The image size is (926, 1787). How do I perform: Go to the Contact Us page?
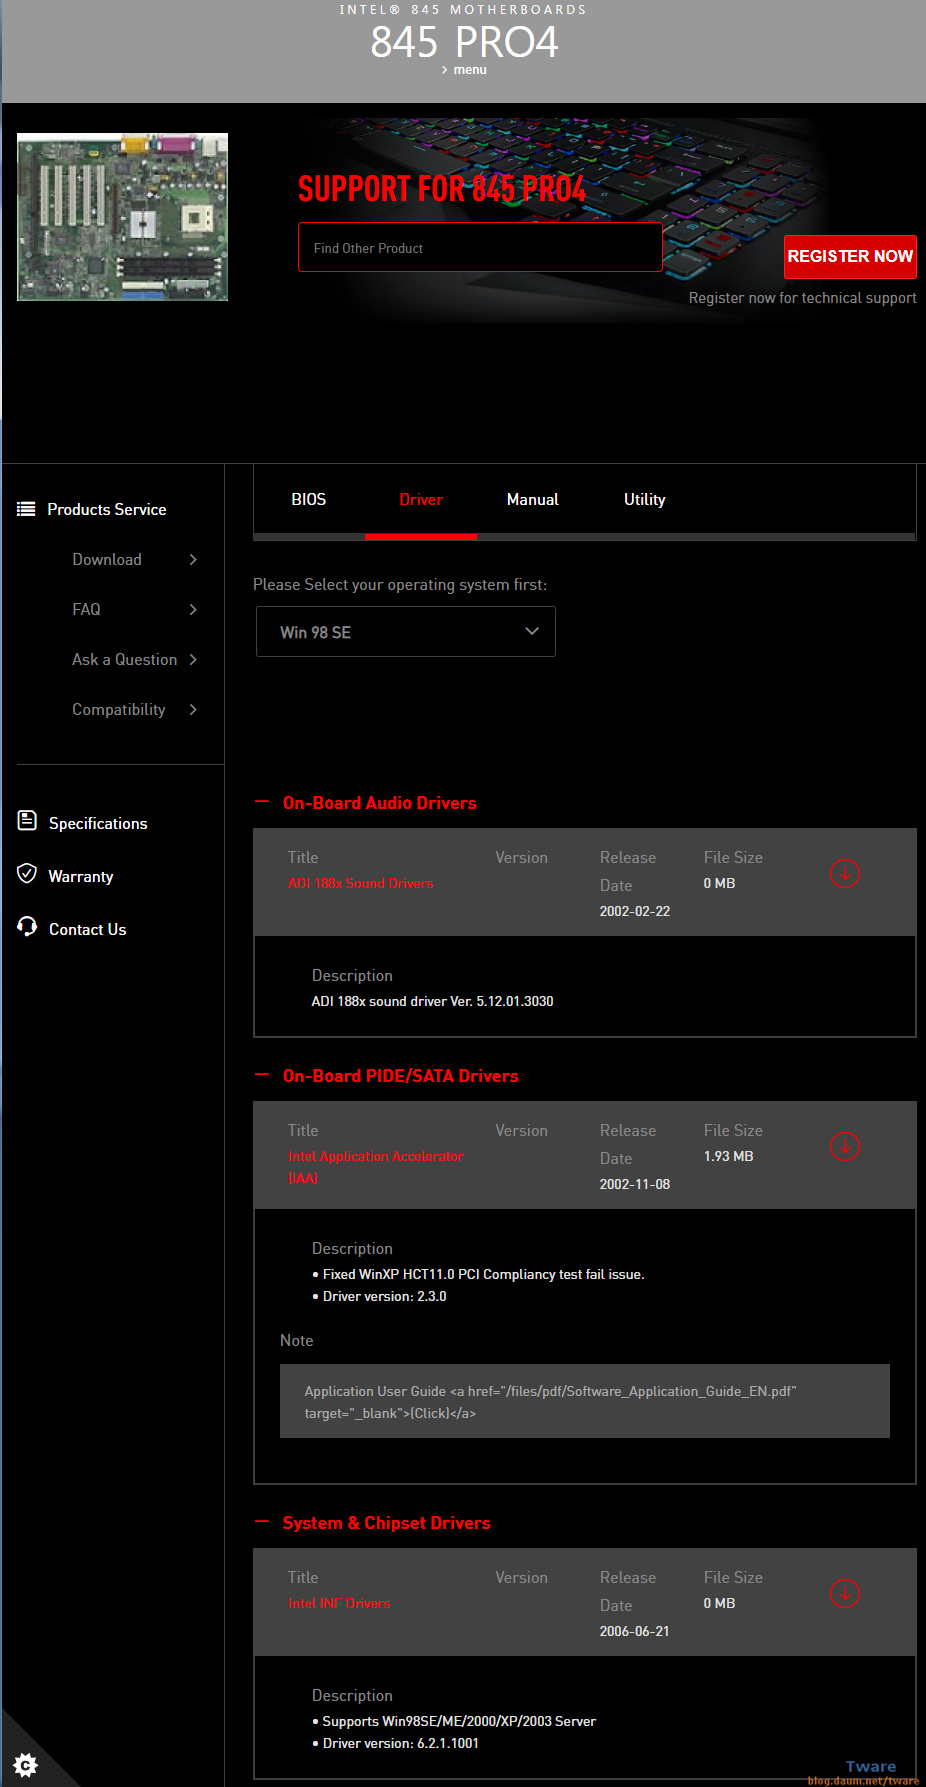(x=88, y=929)
